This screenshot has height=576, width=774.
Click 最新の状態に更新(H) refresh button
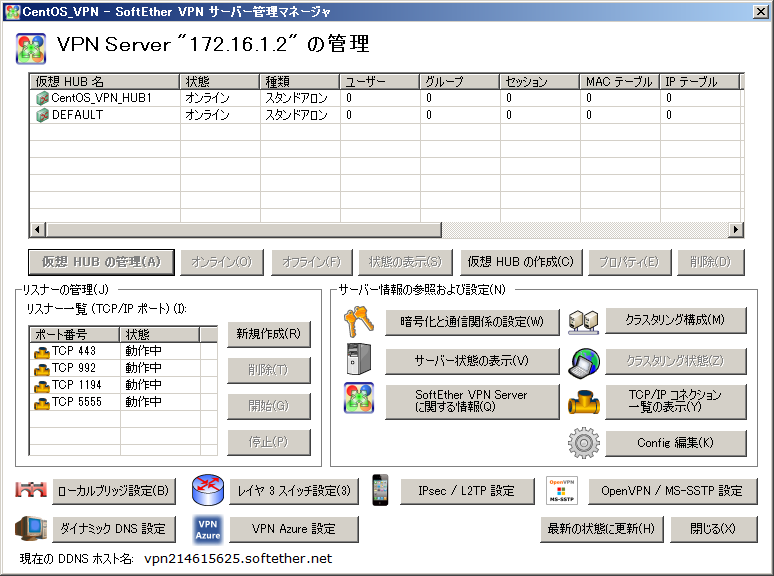click(x=601, y=529)
